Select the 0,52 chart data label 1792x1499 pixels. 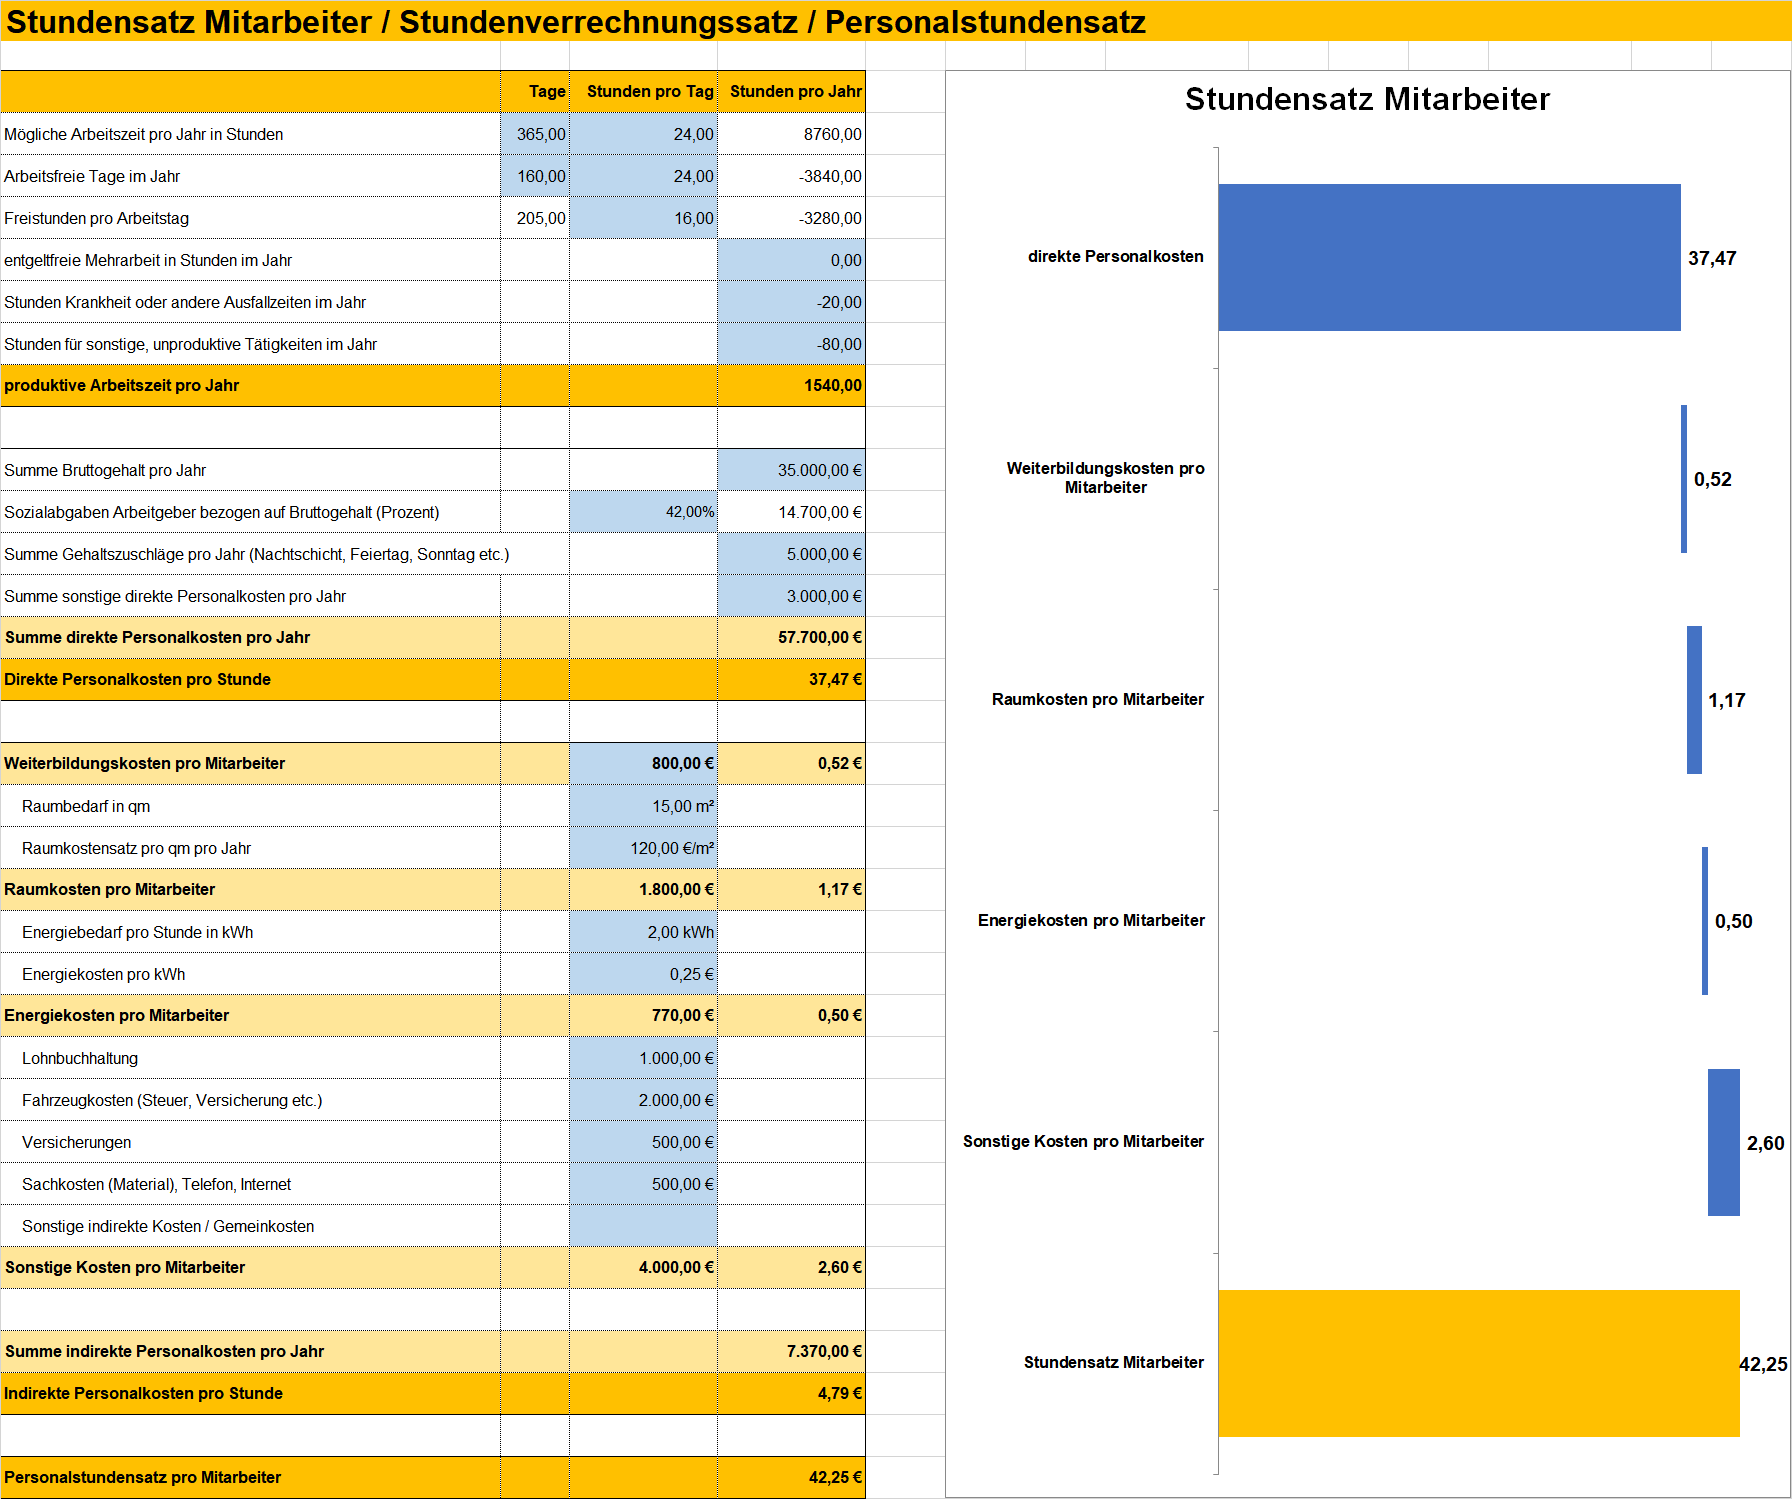(1712, 479)
